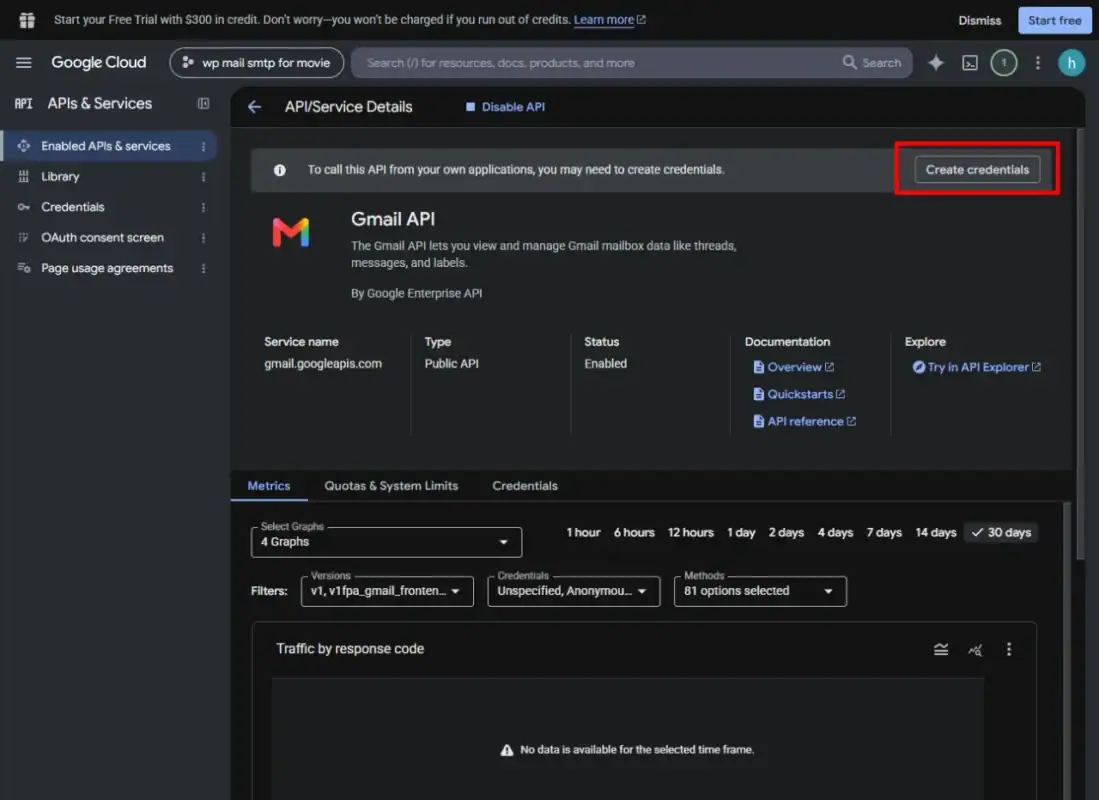Open the Quickstarts documentation link
The height and width of the screenshot is (800, 1099).
pyautogui.click(x=799, y=394)
